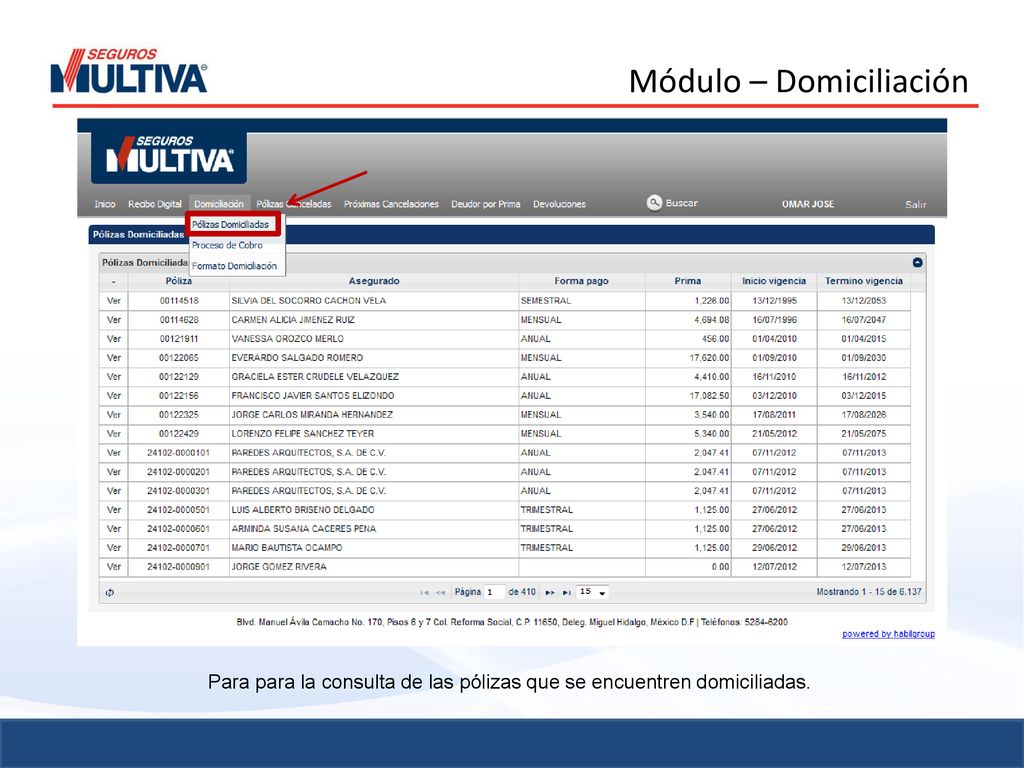Open rows-per-page dropdown showing 15

tap(592, 592)
